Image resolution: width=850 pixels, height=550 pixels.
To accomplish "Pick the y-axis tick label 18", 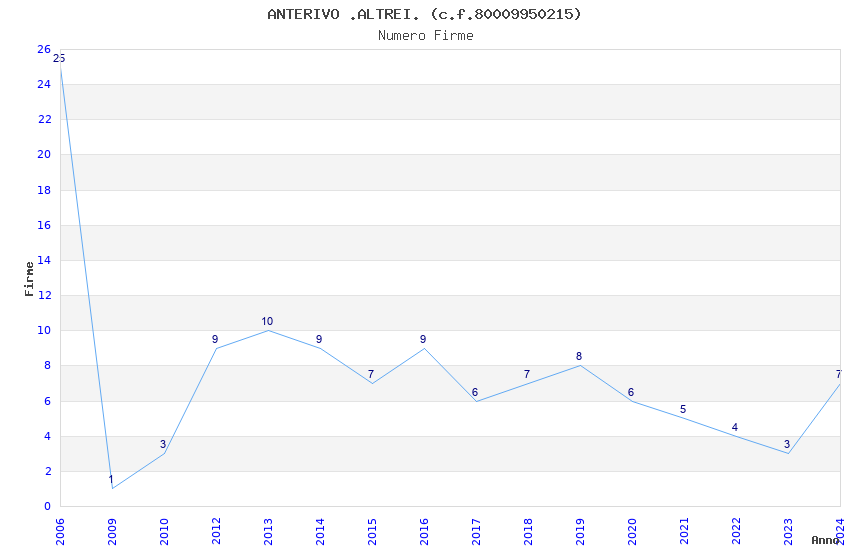I will (44, 190).
